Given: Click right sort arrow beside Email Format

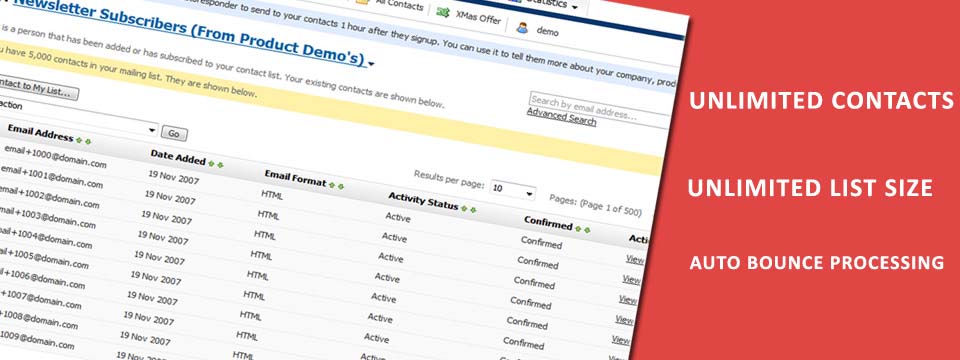Looking at the screenshot, I should [x=341, y=186].
